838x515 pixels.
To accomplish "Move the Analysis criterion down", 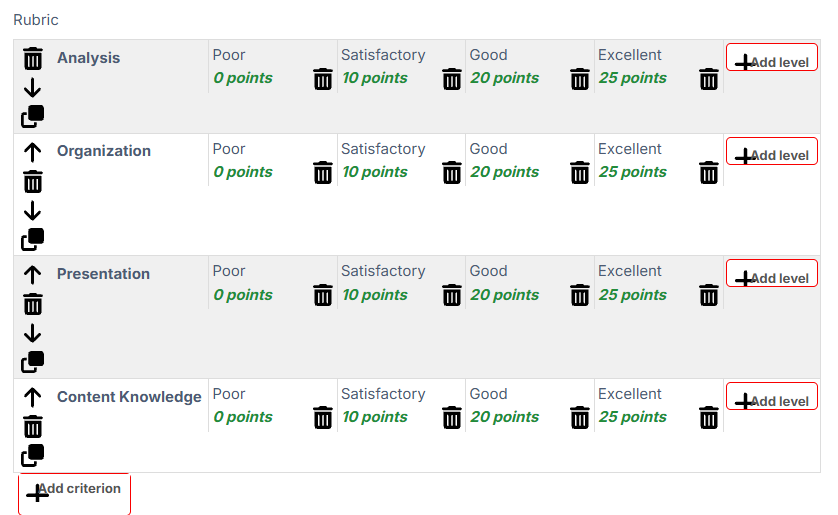I will point(33,88).
